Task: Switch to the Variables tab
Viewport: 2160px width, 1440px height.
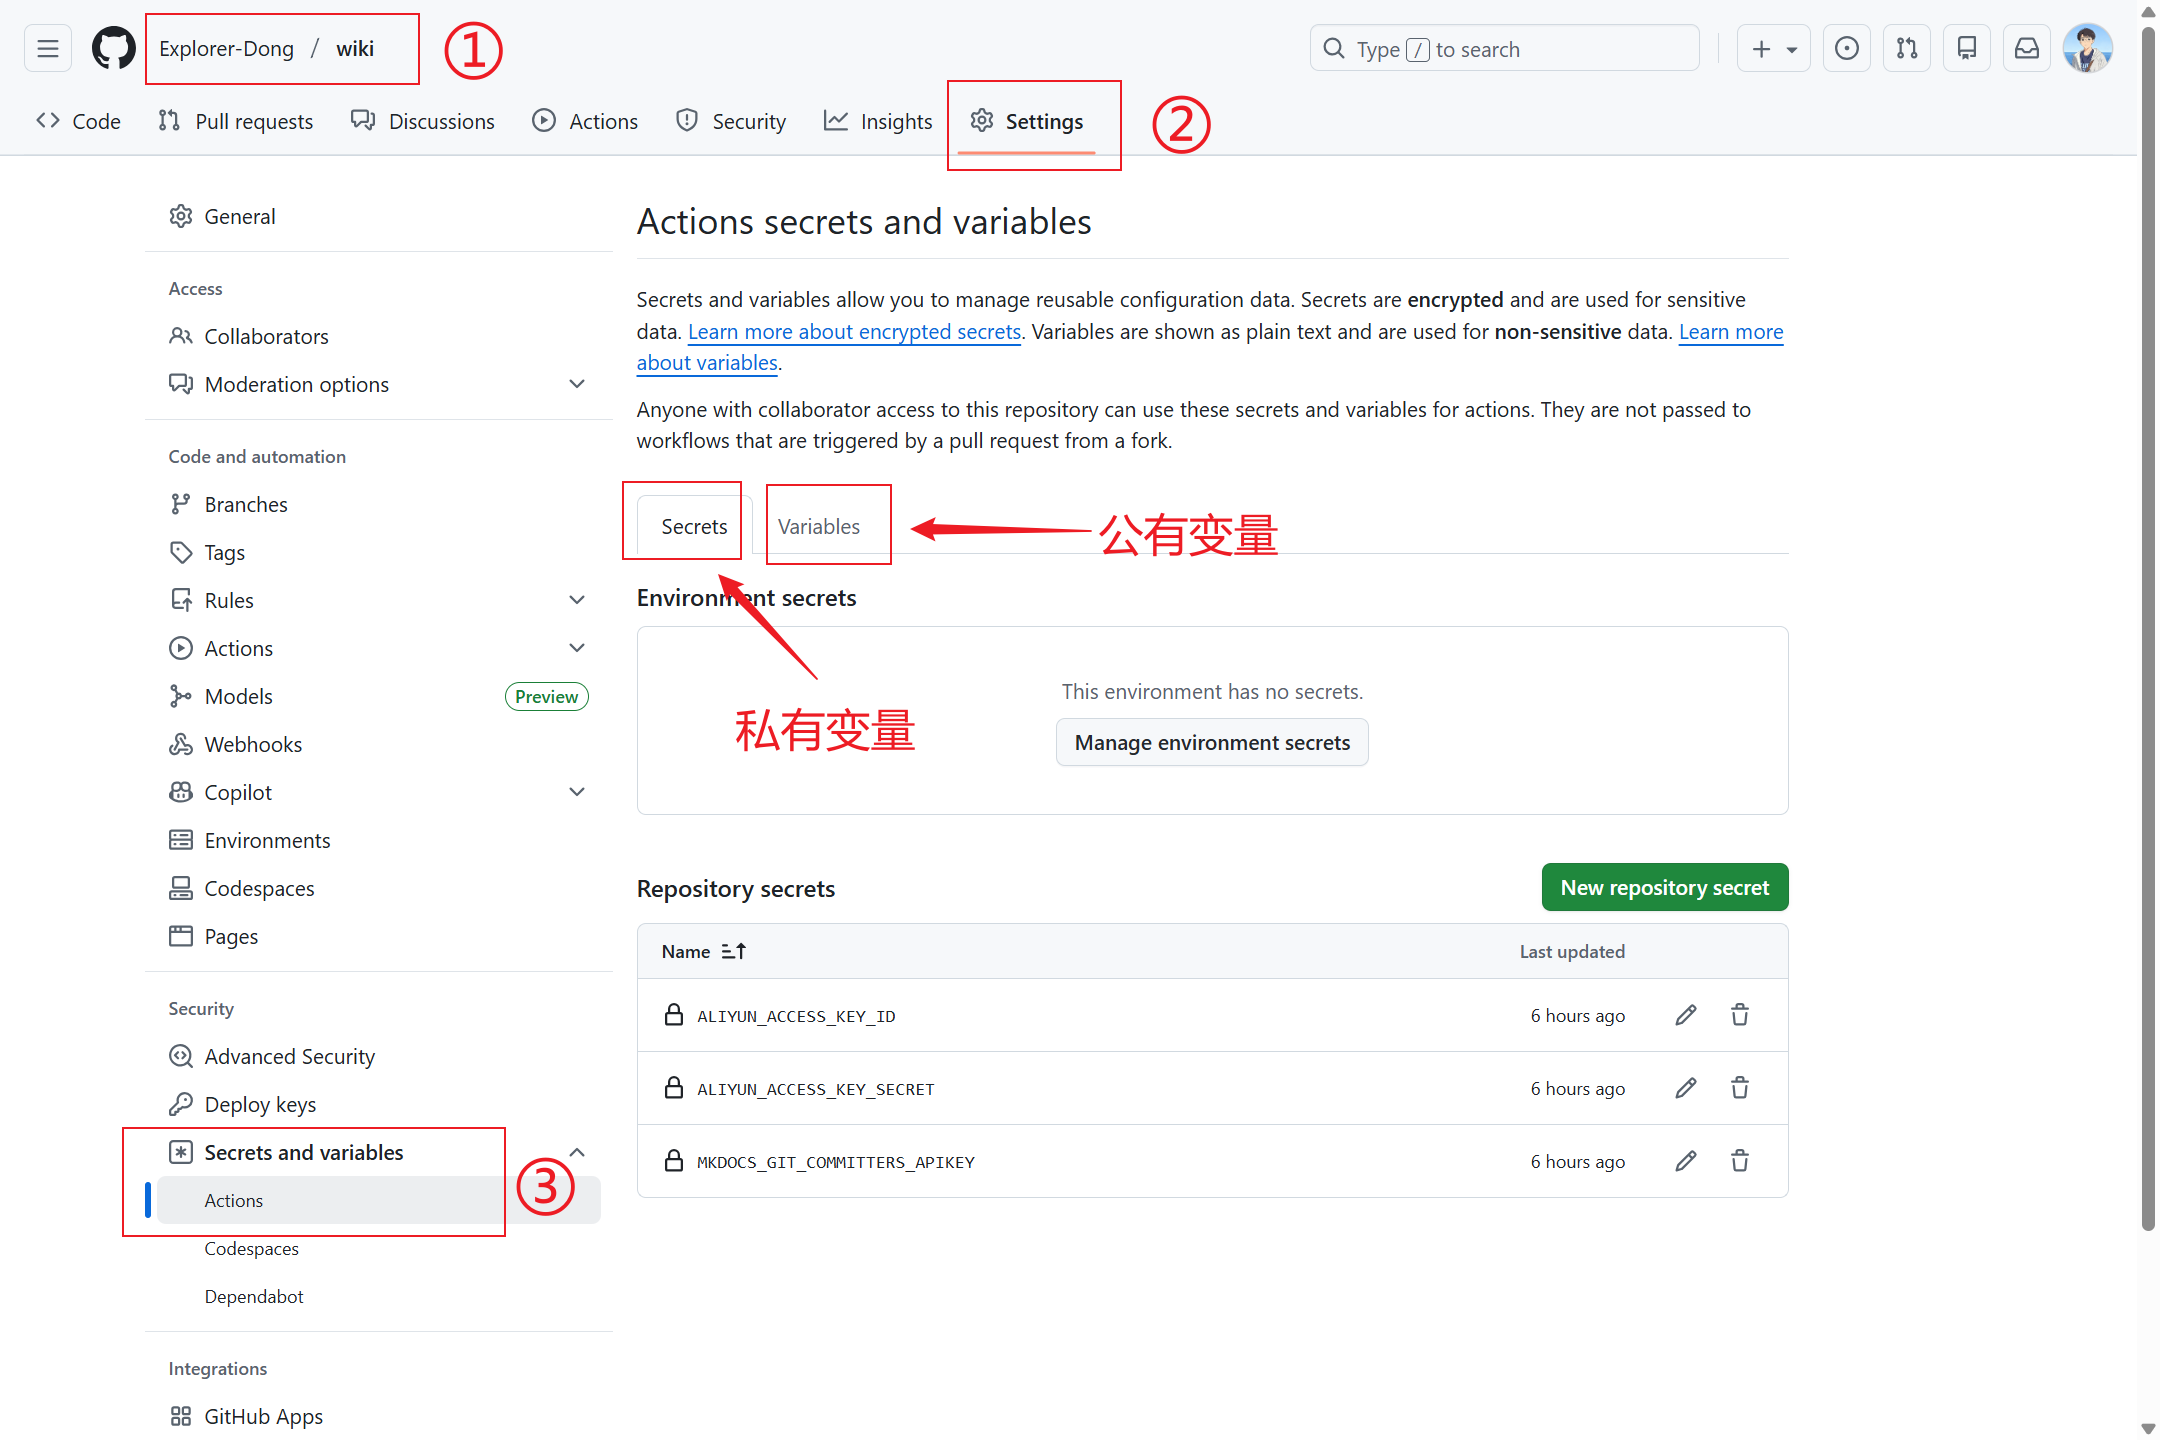Action: [818, 526]
